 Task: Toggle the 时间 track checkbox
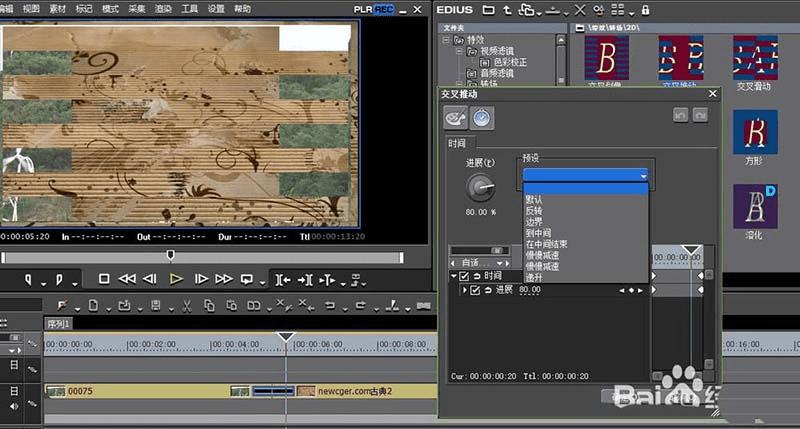tap(463, 275)
